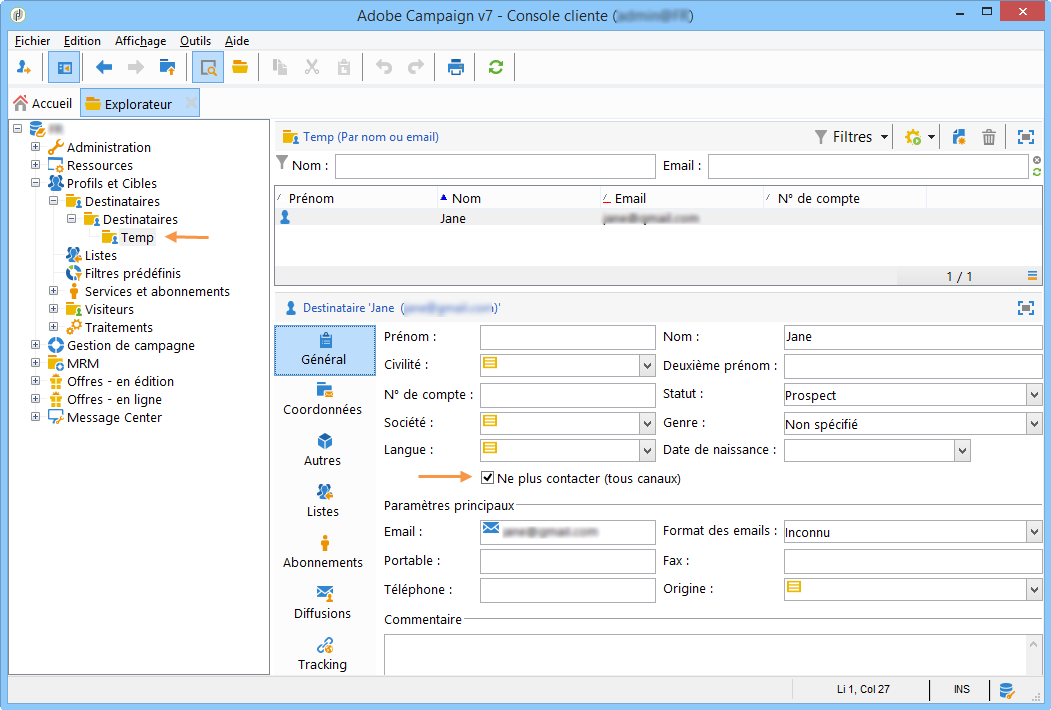Maximize the recipient detail pane icon
Image resolution: width=1051 pixels, height=710 pixels.
1026,308
